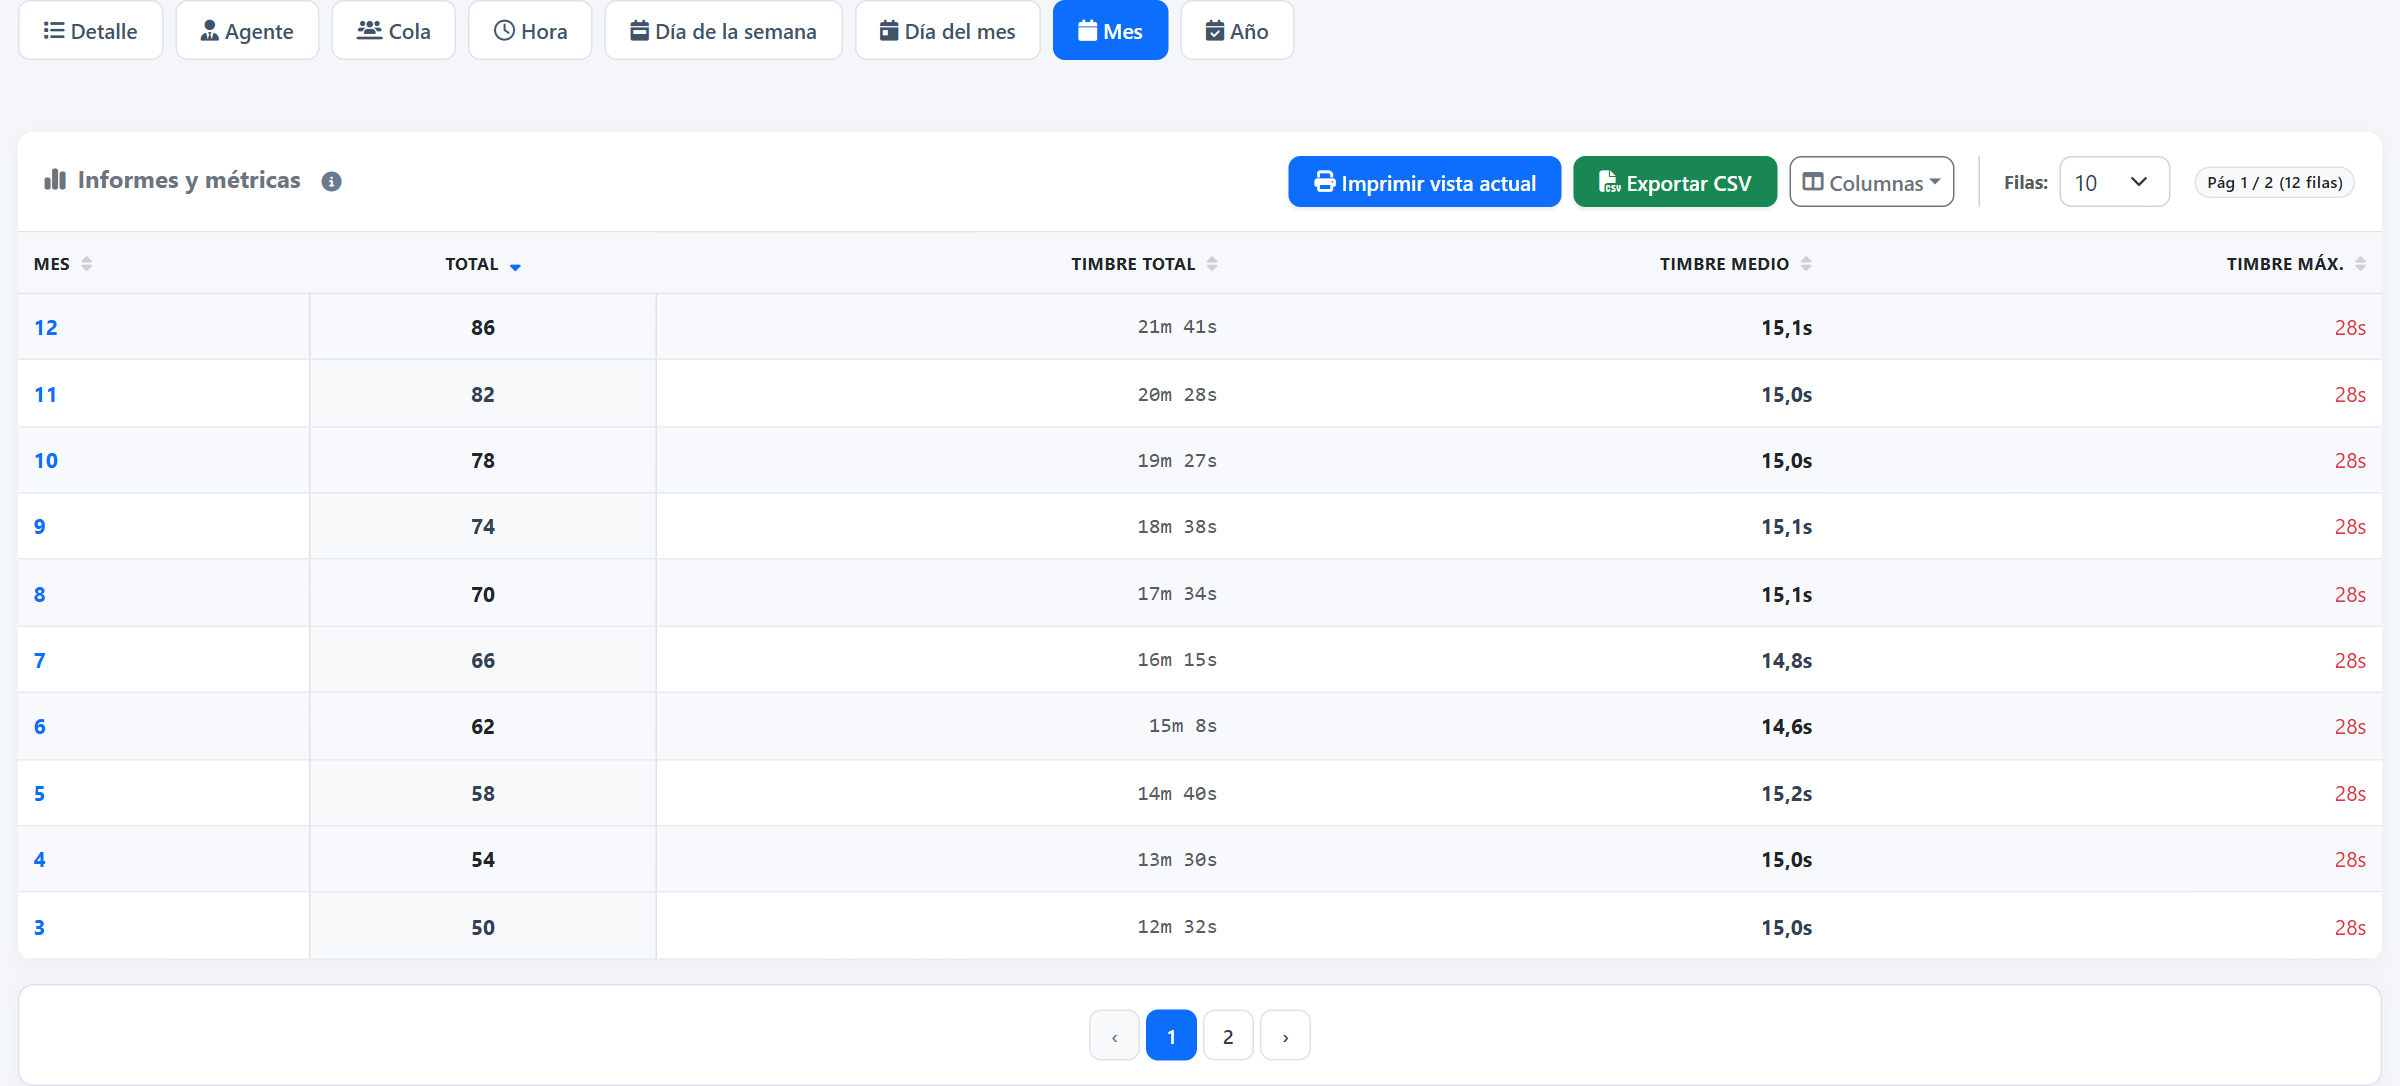This screenshot has height=1086, width=2400.
Task: Open month 12 link
Action: [x=46, y=328]
